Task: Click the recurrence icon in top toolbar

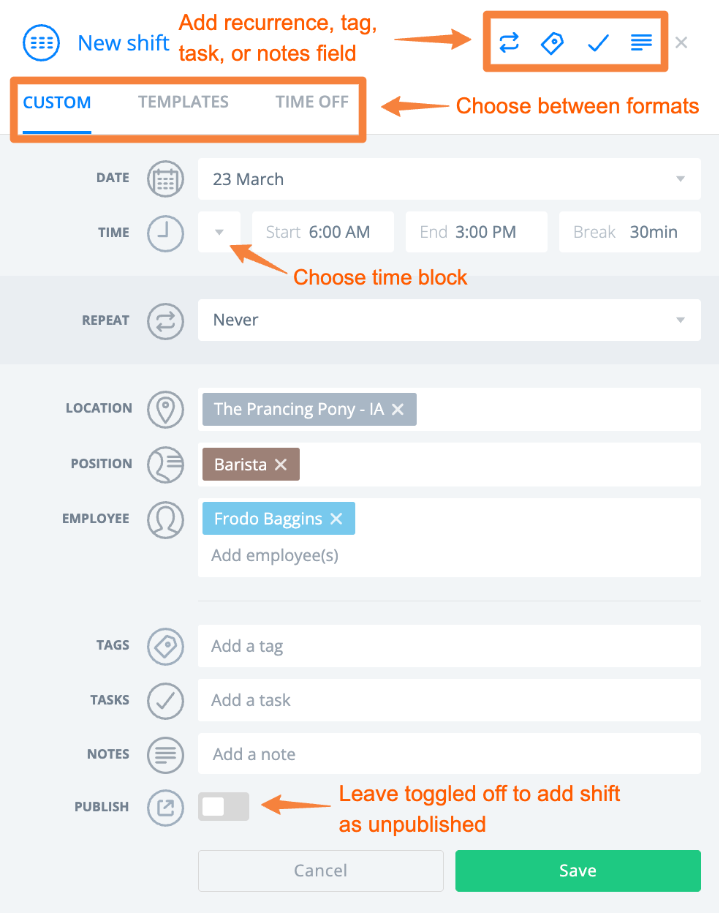Action: click(509, 42)
